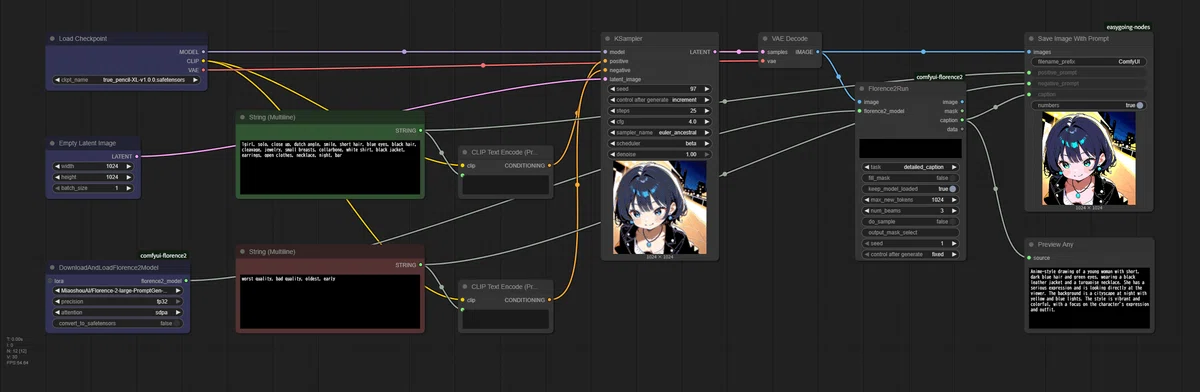Click the Save Image With Prompt output image
Viewport: 1200px width, 392px height.
tap(1088, 158)
